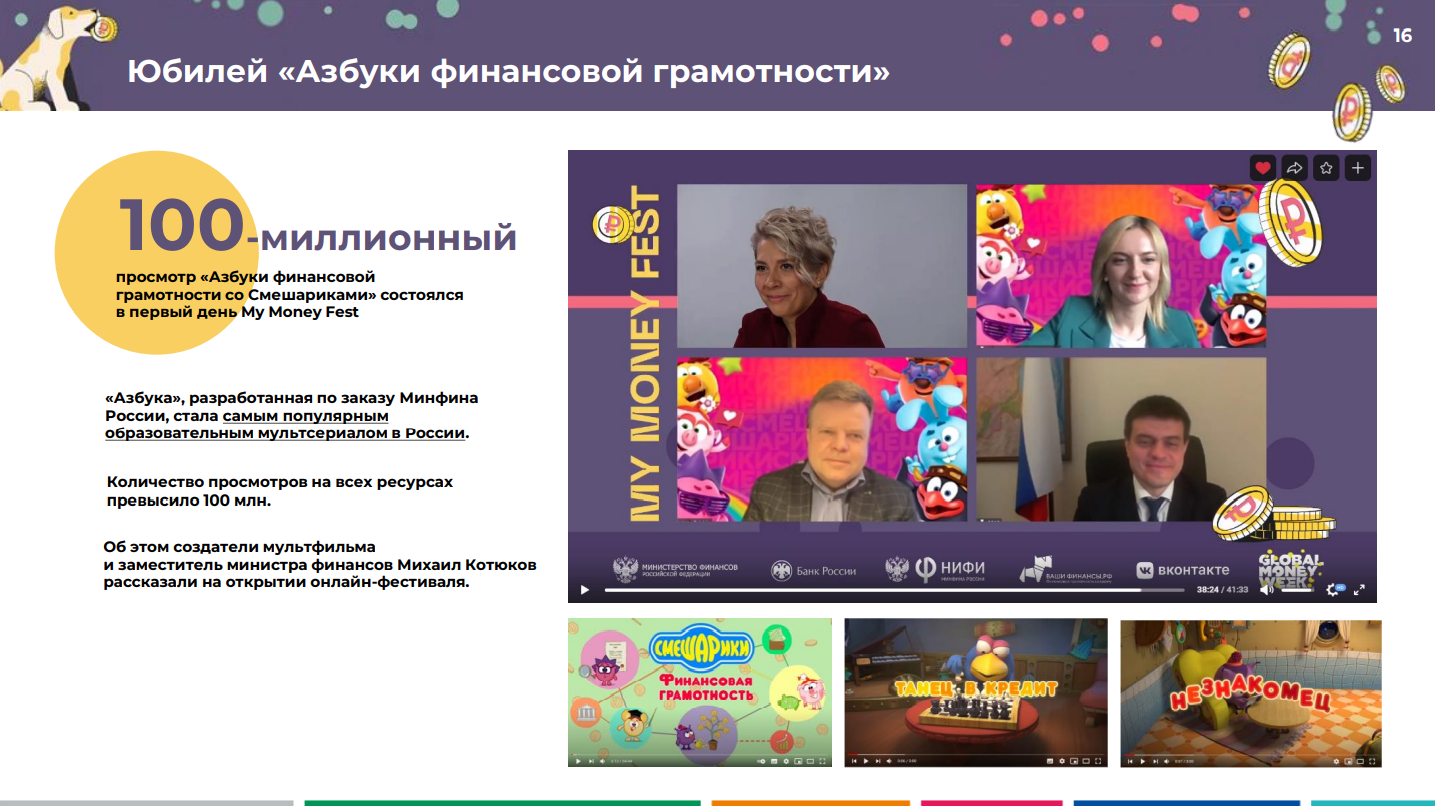This screenshot has height=806, width=1435.
Task: Play the Смешарики Финансовая грамотность video
Action: tap(578, 761)
